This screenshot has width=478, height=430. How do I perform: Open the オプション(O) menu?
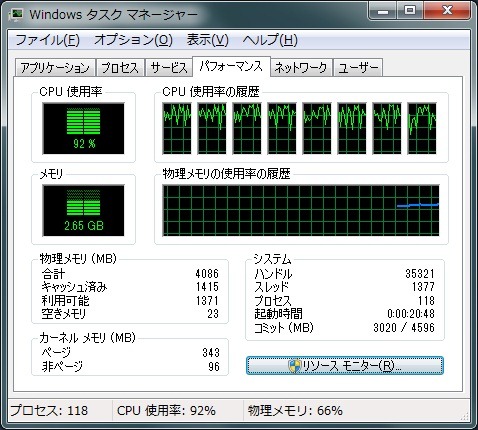(133, 40)
